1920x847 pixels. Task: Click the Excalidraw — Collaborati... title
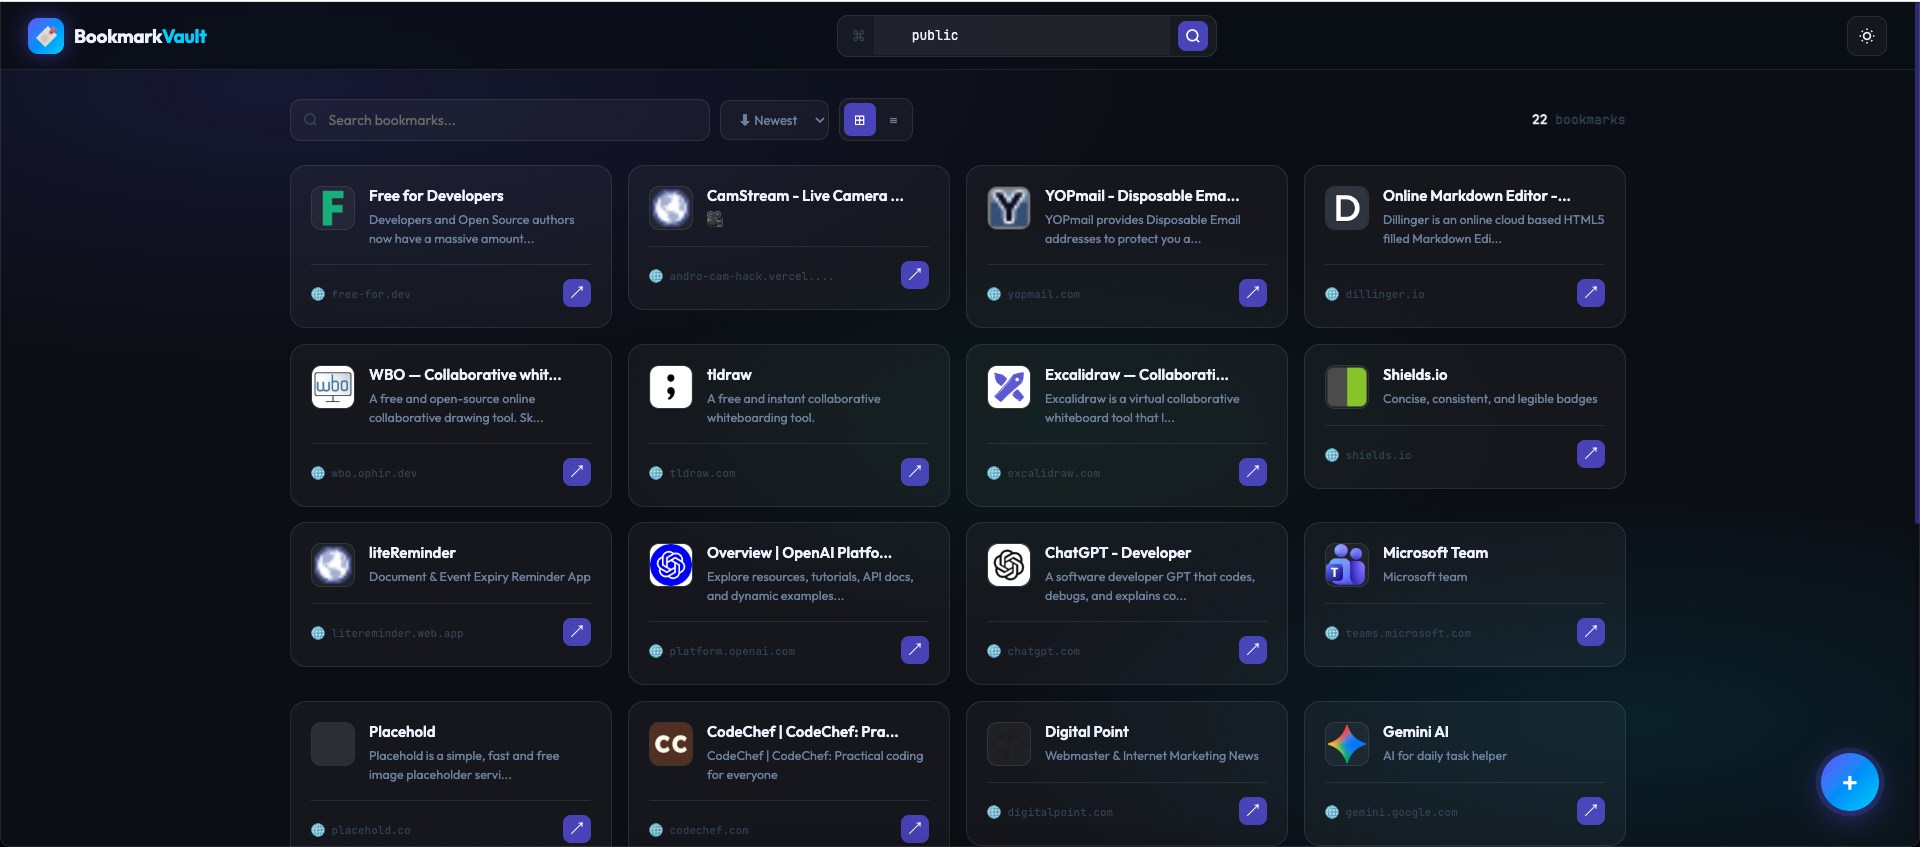click(1137, 375)
